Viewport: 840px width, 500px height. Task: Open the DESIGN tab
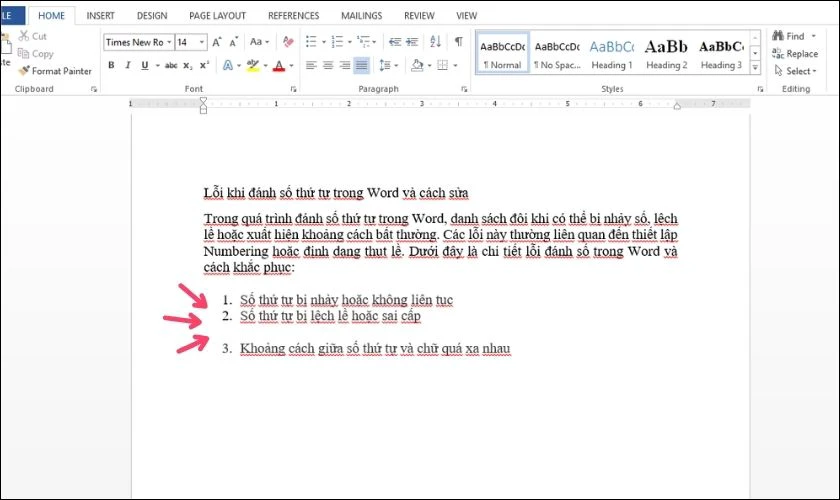click(x=152, y=16)
